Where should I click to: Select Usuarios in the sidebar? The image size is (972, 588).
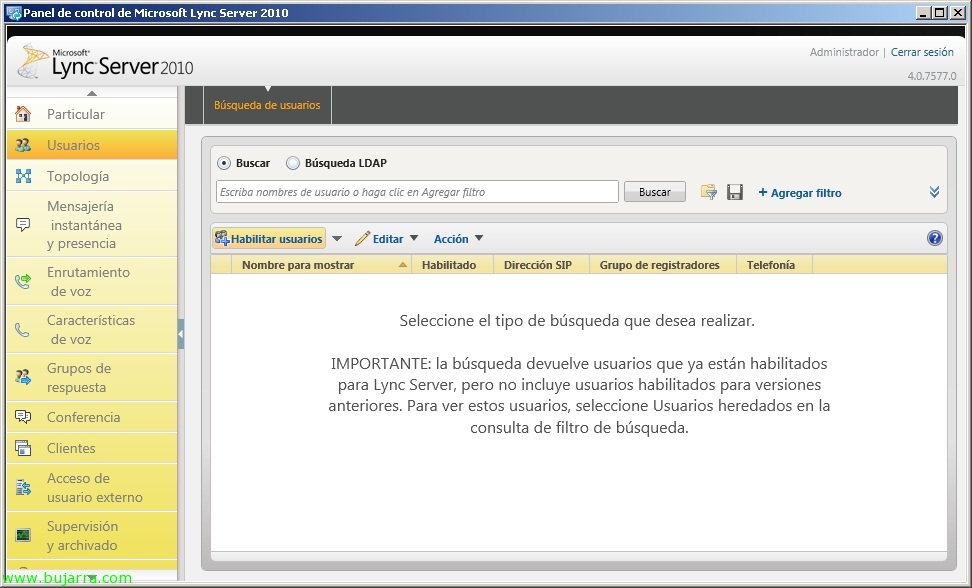point(92,145)
